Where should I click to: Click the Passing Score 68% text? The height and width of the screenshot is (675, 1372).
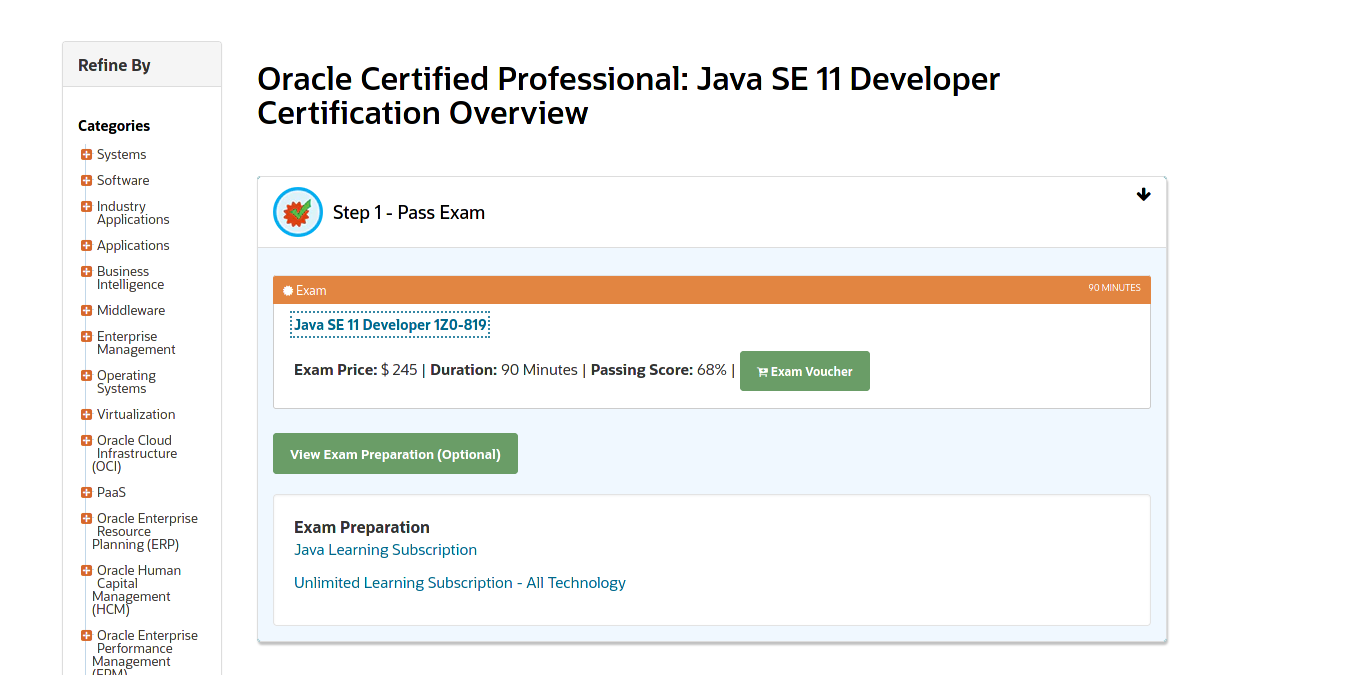point(659,370)
